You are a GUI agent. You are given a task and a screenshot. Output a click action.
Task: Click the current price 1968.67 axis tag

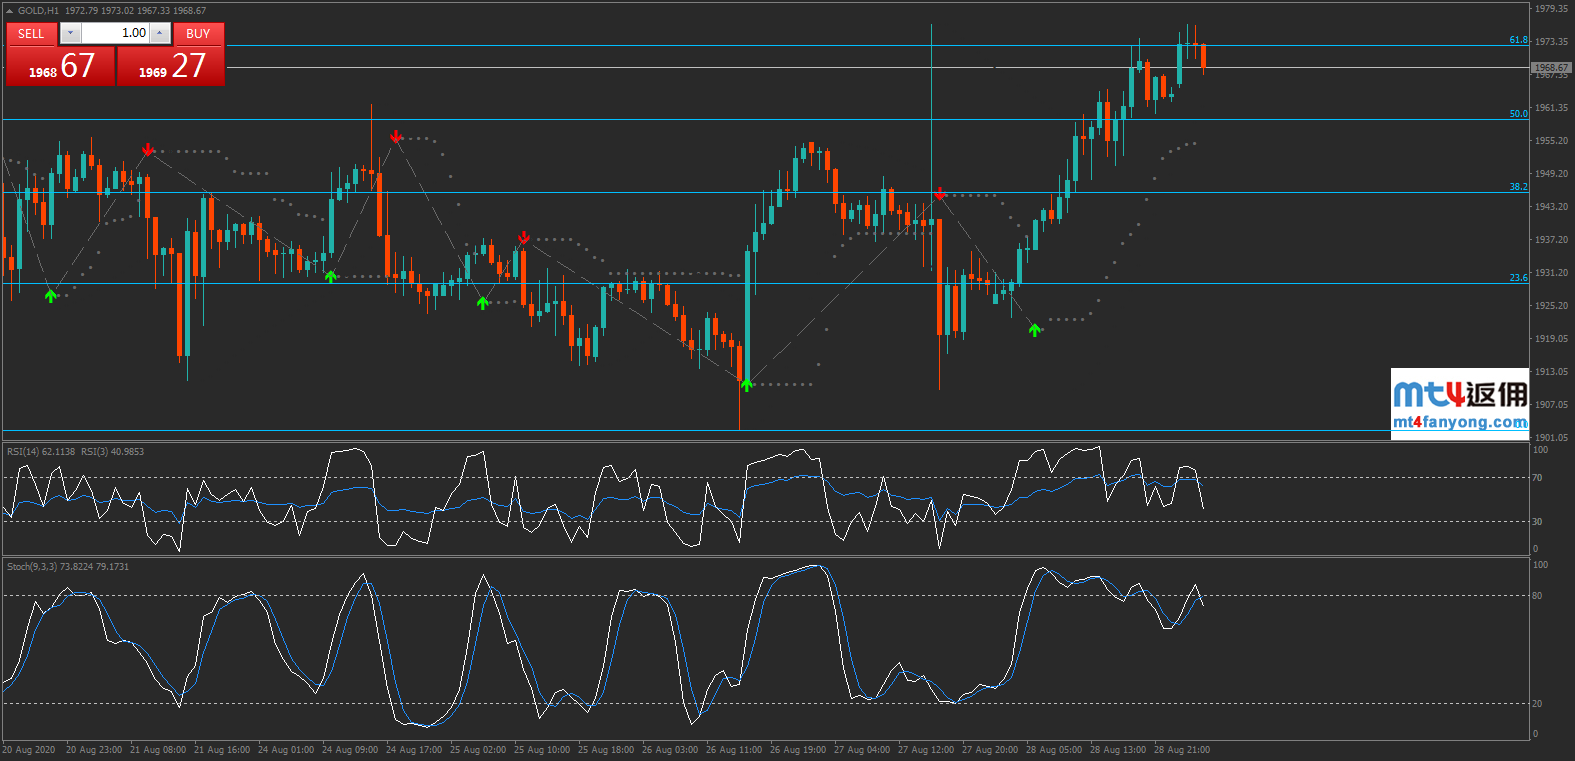(x=1551, y=68)
